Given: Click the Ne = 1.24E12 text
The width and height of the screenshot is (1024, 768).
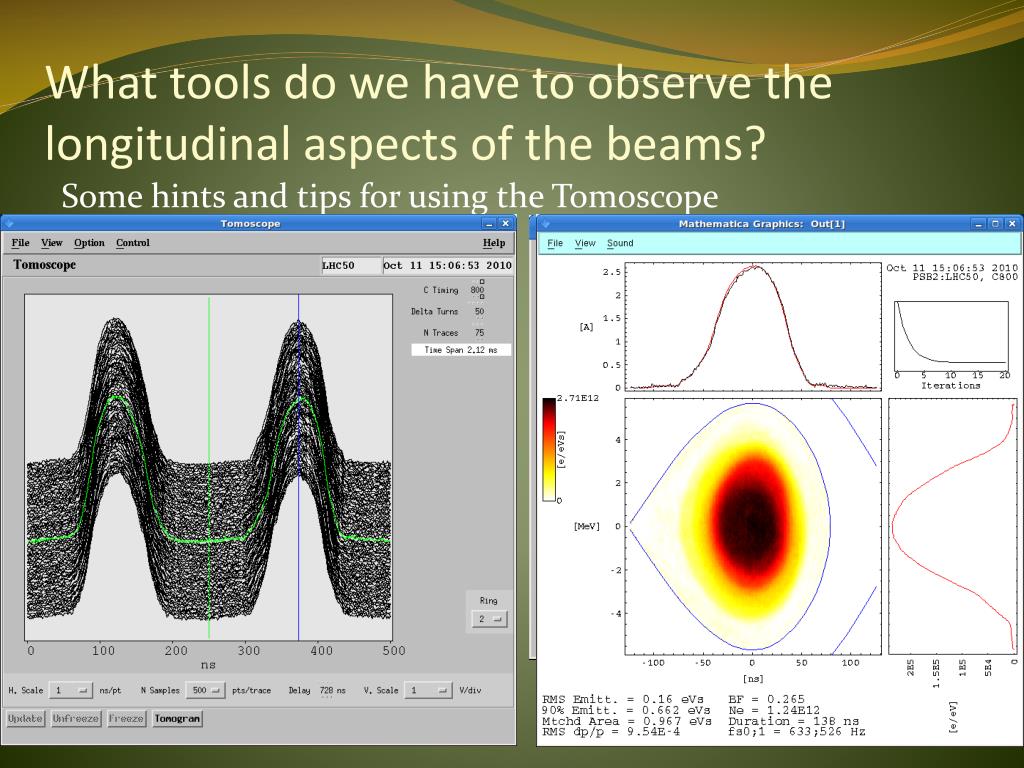Looking at the screenshot, I should tap(775, 711).
